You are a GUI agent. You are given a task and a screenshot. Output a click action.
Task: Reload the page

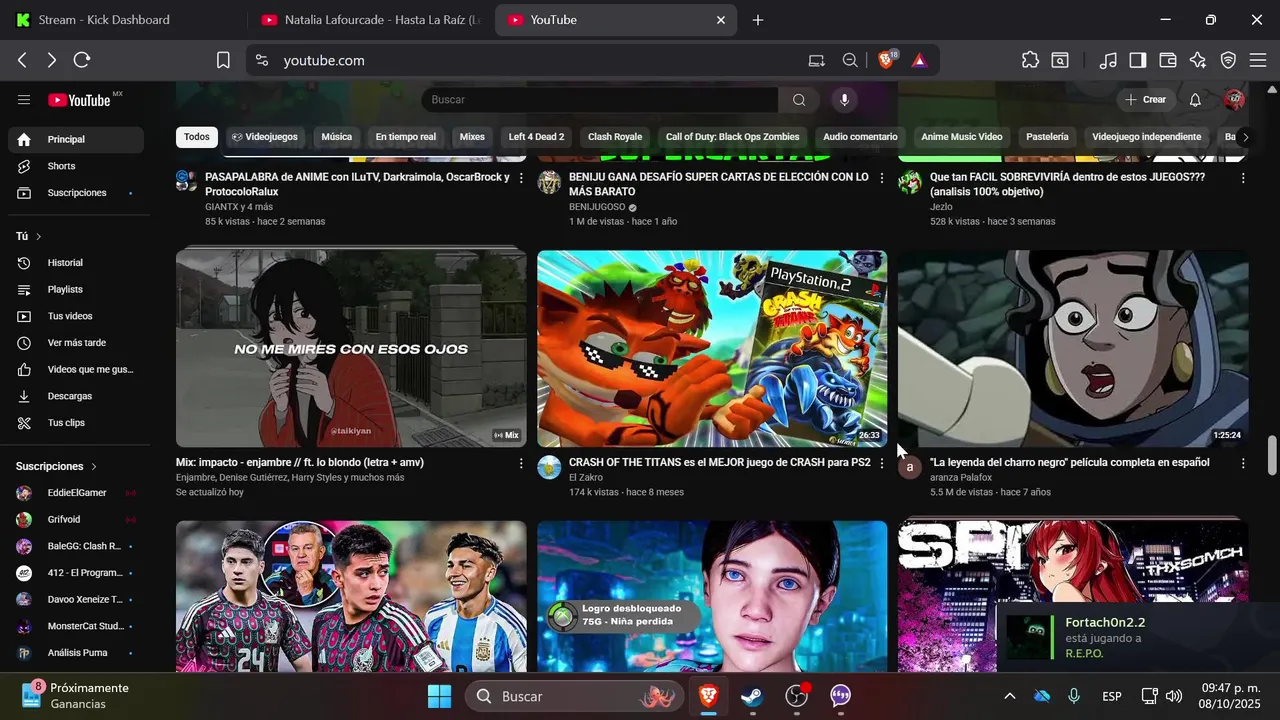(x=82, y=60)
